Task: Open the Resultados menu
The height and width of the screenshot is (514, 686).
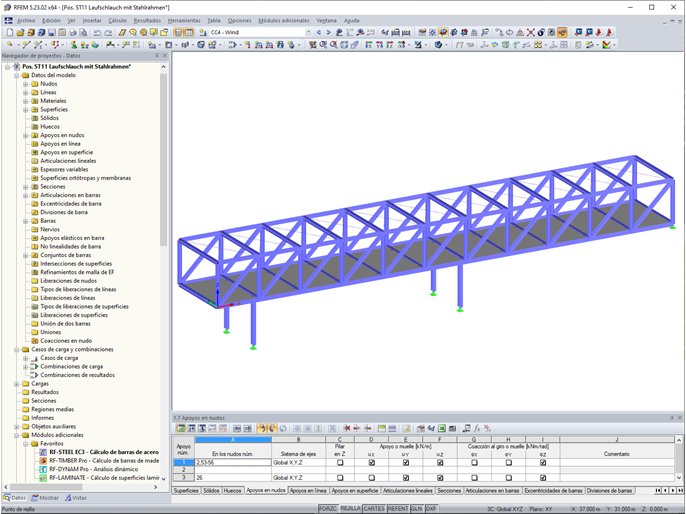Action: pyautogui.click(x=147, y=21)
